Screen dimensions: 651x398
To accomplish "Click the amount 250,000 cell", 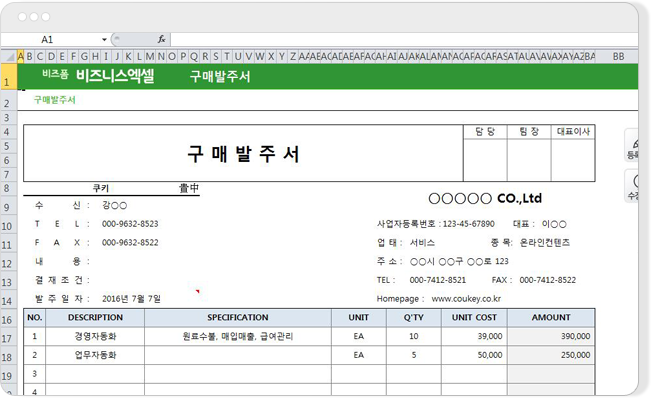I will pos(551,355).
